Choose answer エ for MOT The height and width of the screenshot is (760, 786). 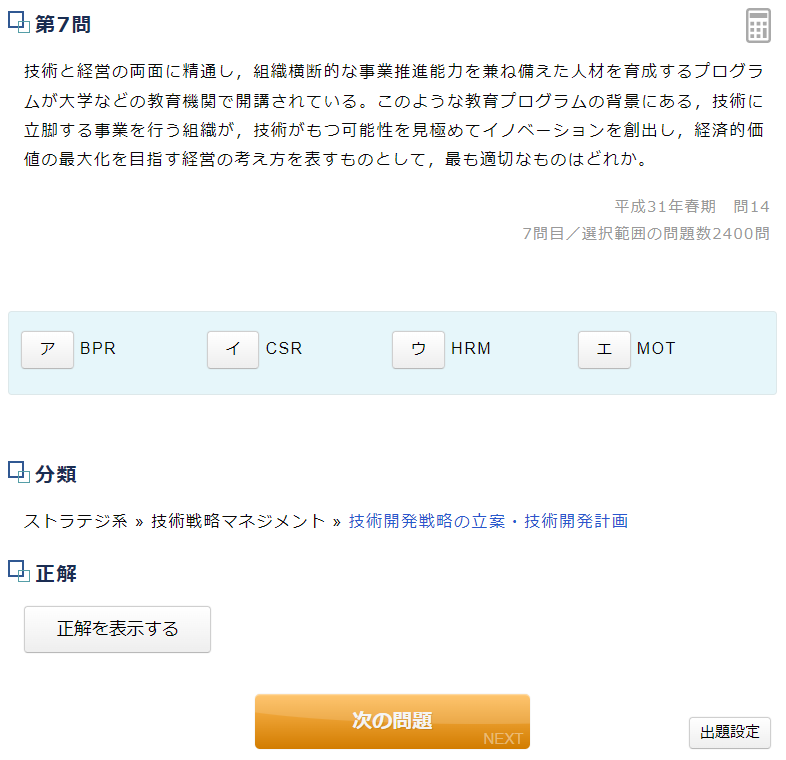(604, 349)
